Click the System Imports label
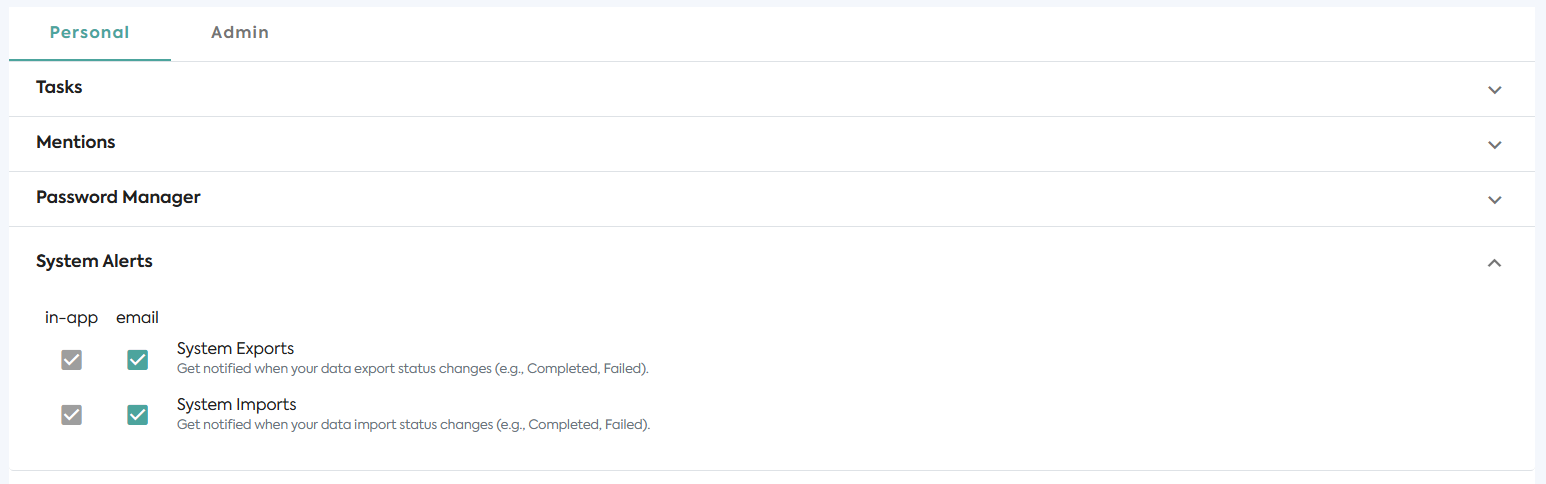This screenshot has width=1546, height=484. pyautogui.click(x=236, y=405)
